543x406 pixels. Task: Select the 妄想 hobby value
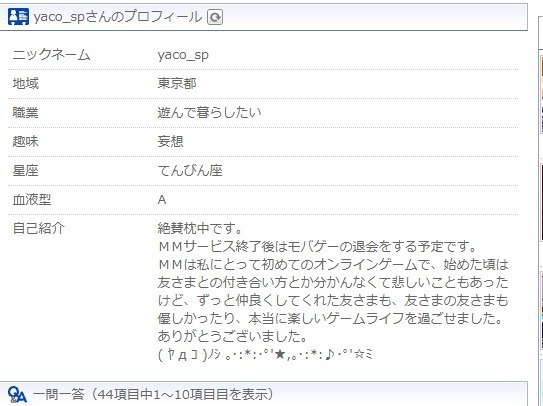point(170,141)
